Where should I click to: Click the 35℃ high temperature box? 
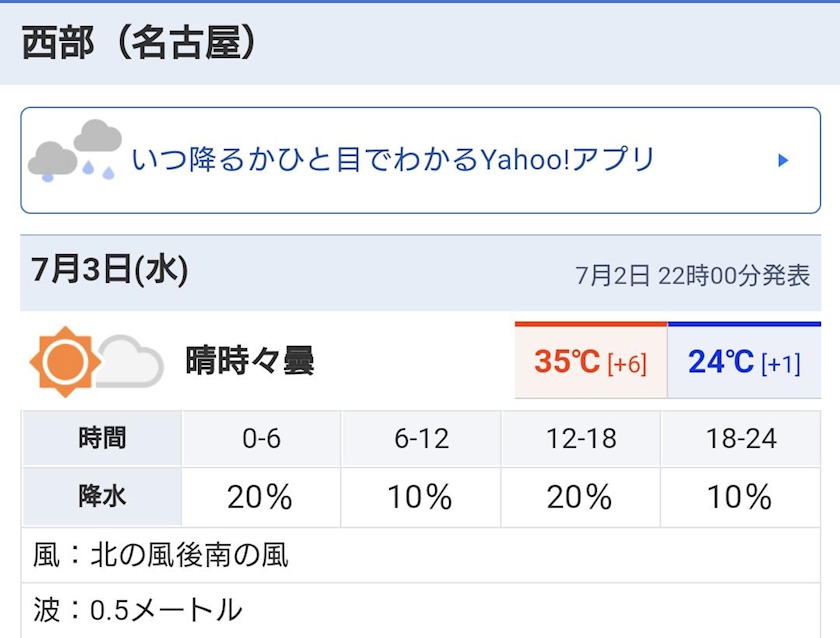[590, 361]
